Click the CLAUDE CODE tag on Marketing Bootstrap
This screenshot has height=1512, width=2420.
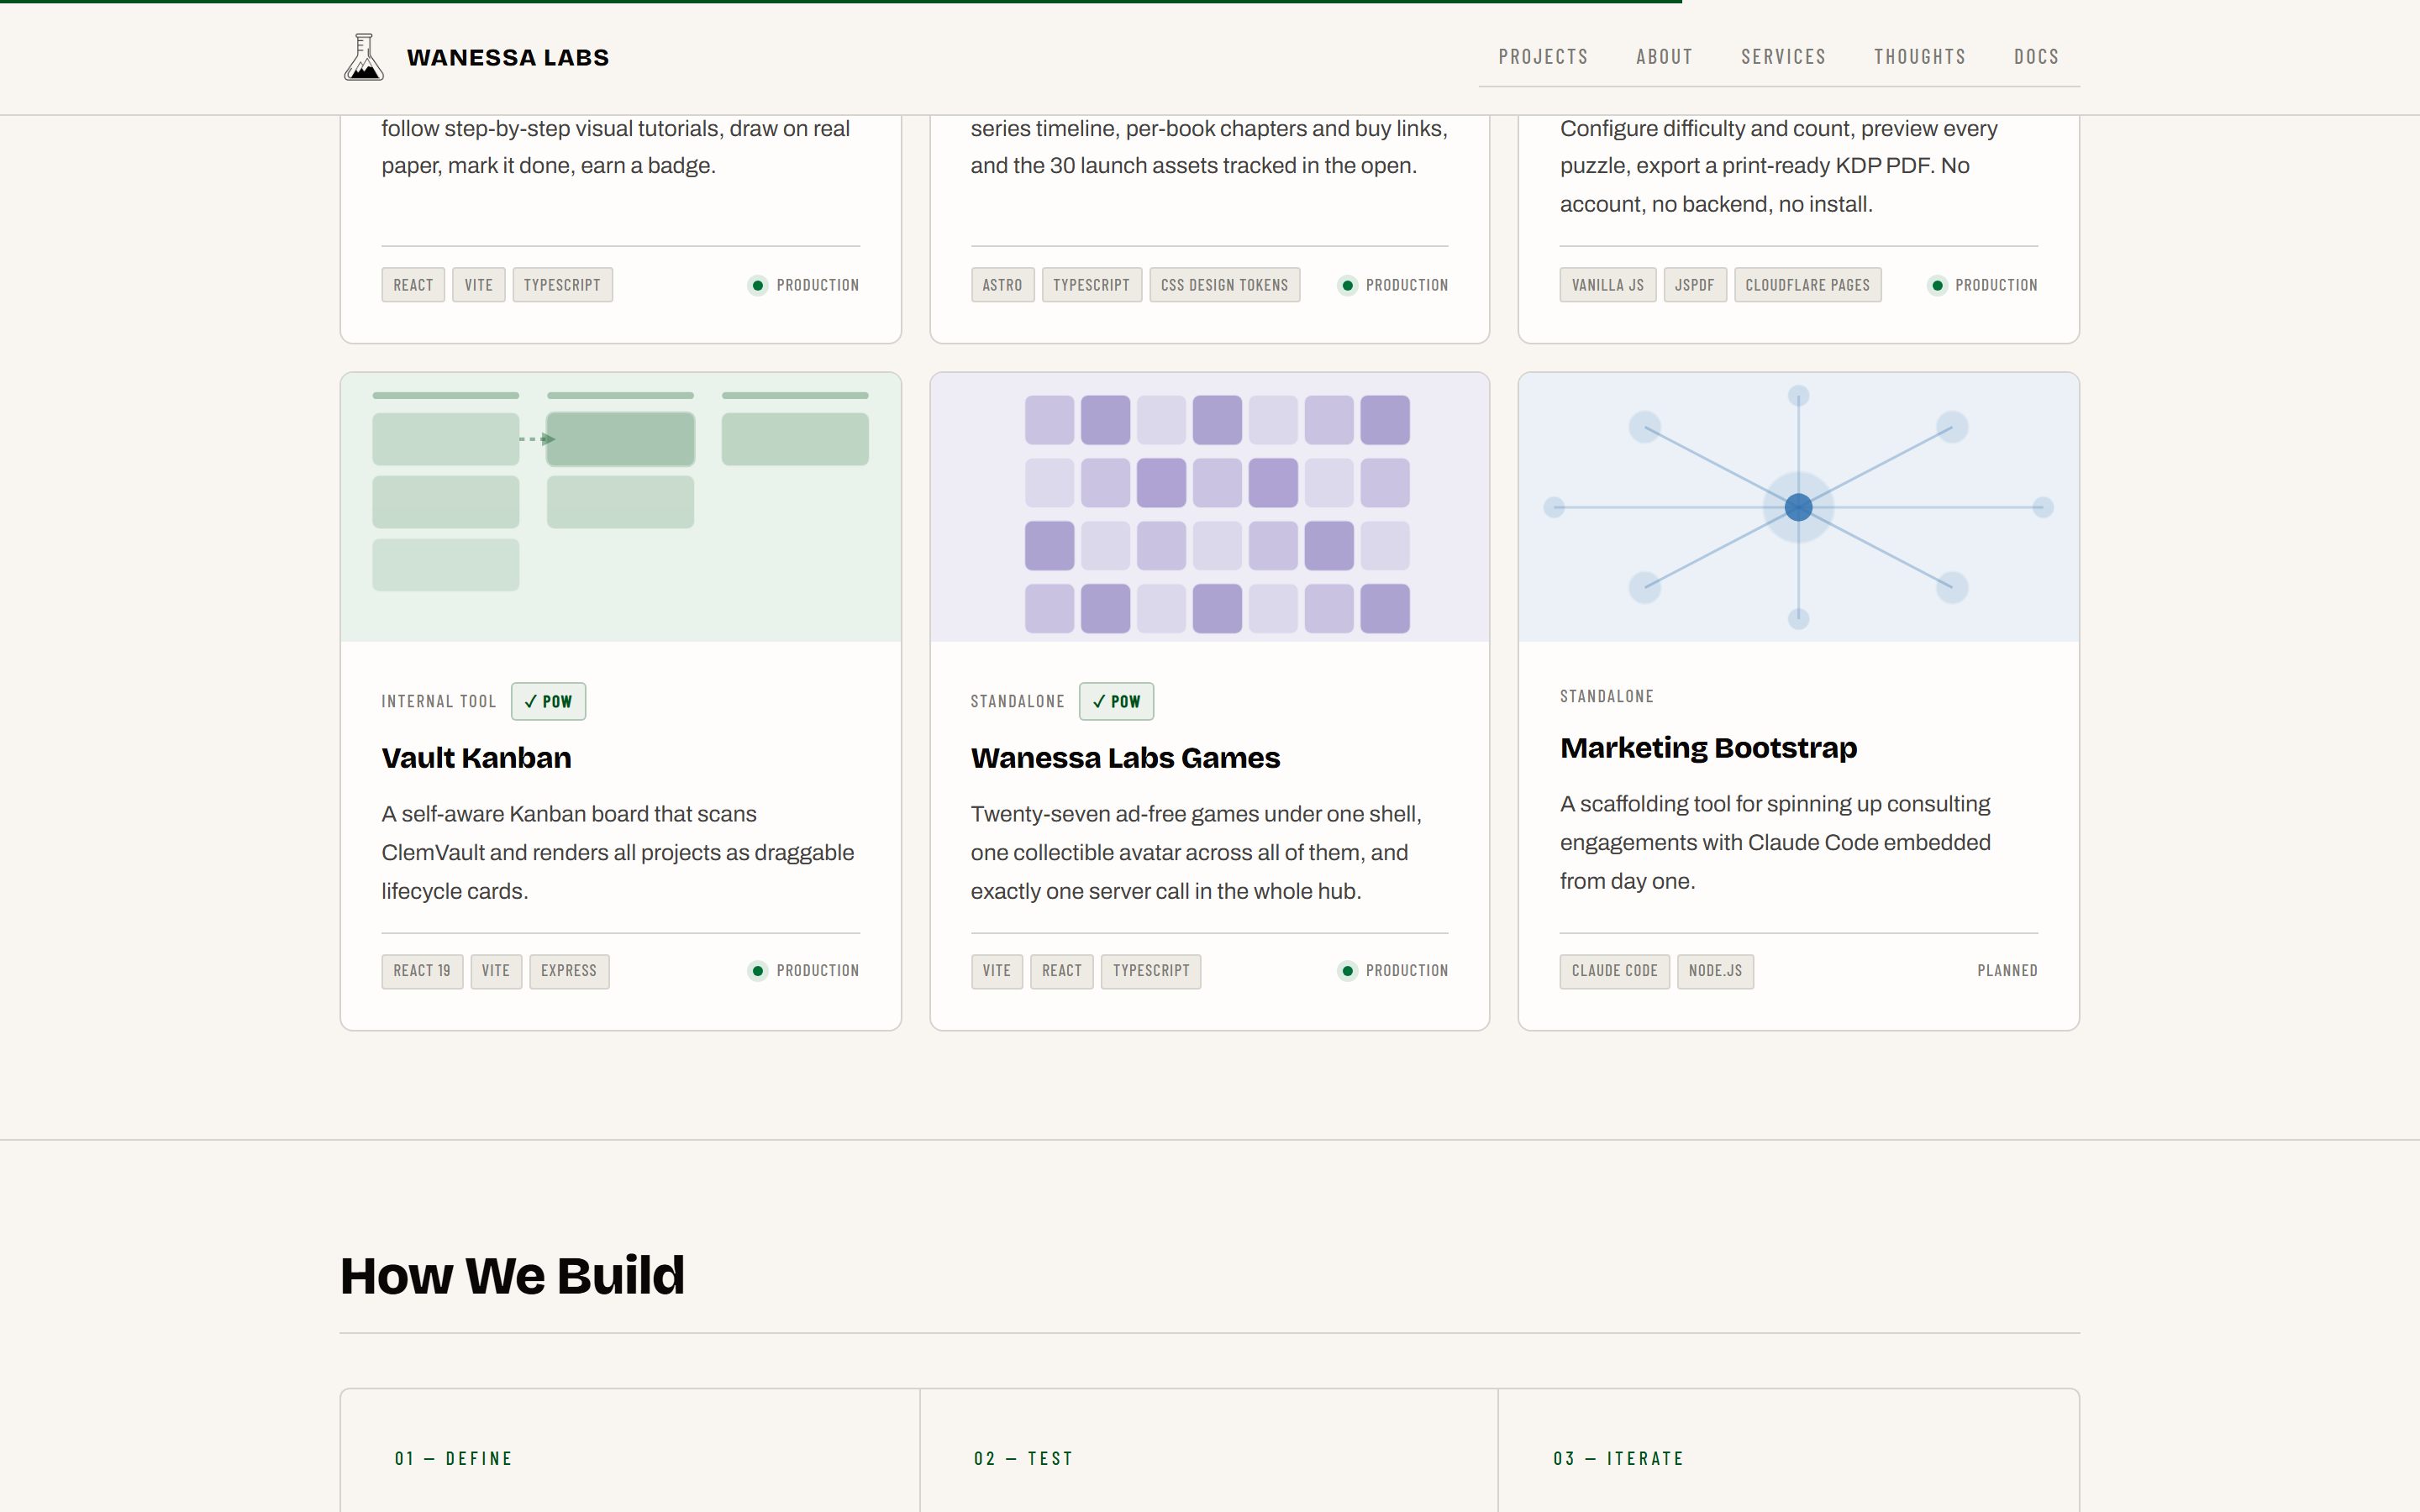[1614, 971]
